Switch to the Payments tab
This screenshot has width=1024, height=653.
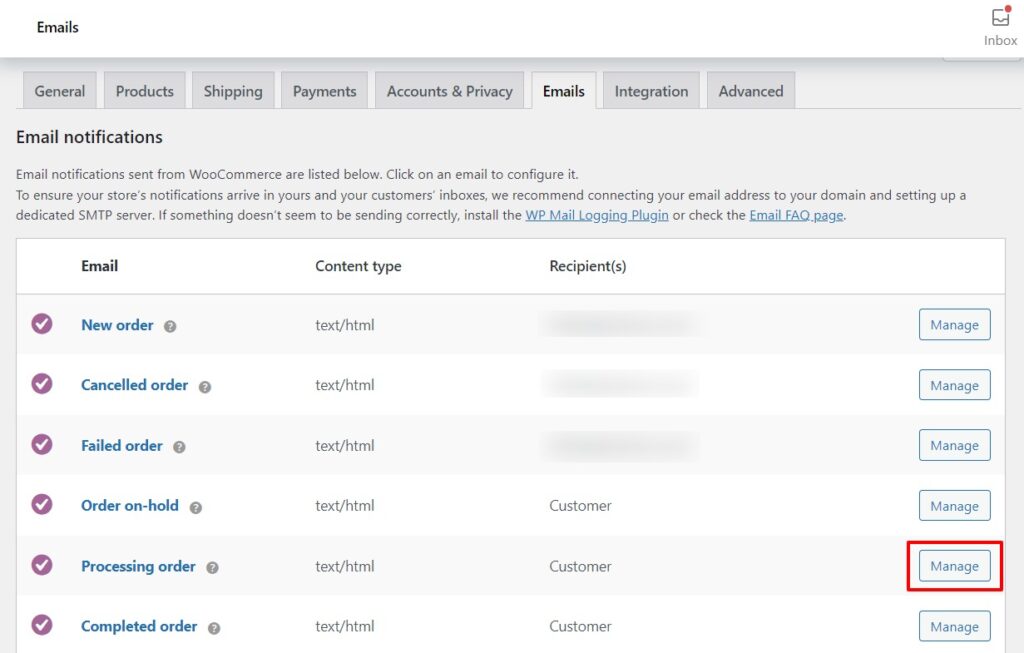[x=324, y=90]
